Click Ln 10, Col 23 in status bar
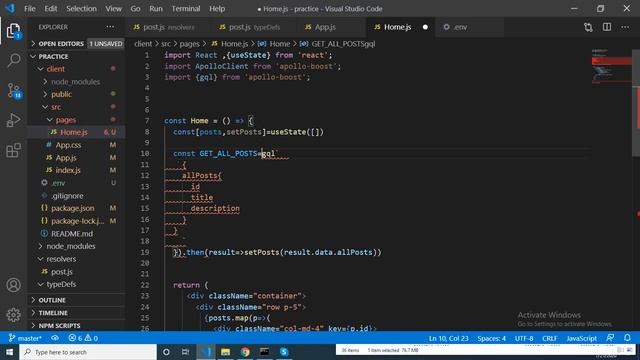 (449, 338)
